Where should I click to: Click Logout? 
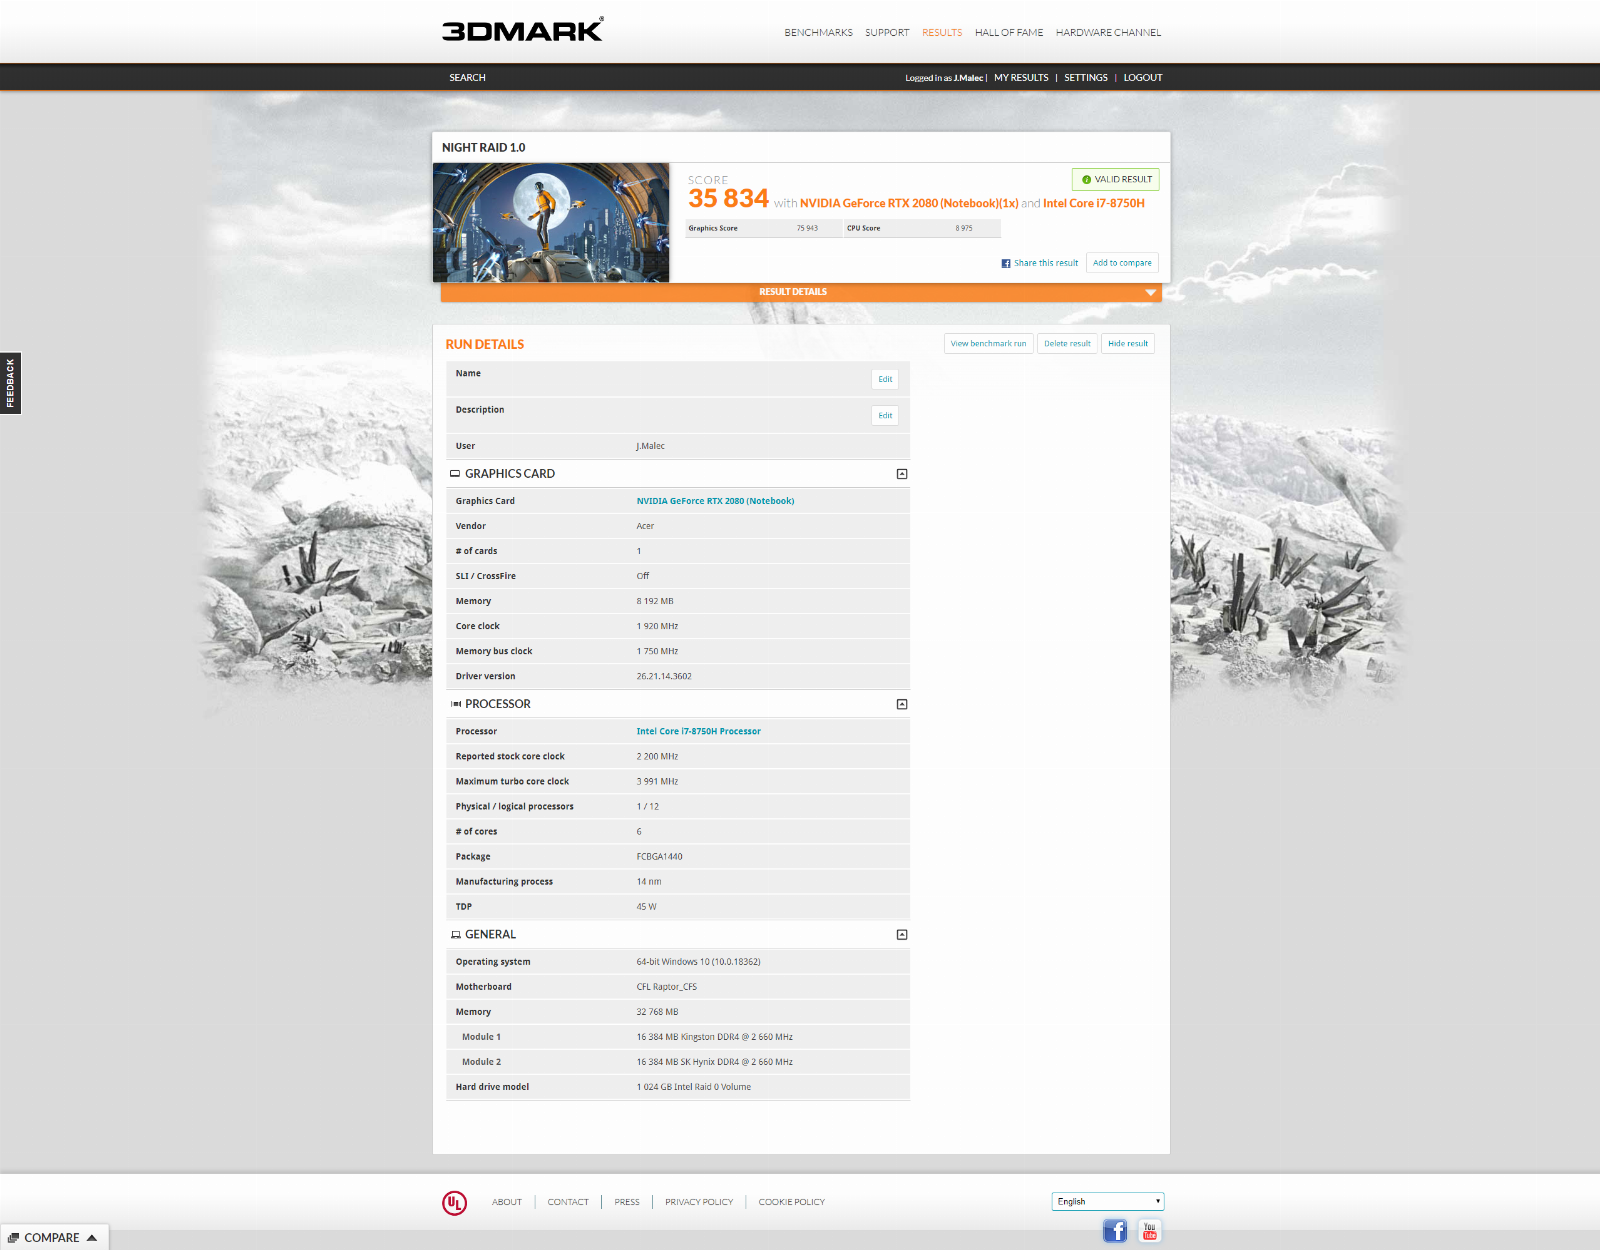click(1143, 78)
